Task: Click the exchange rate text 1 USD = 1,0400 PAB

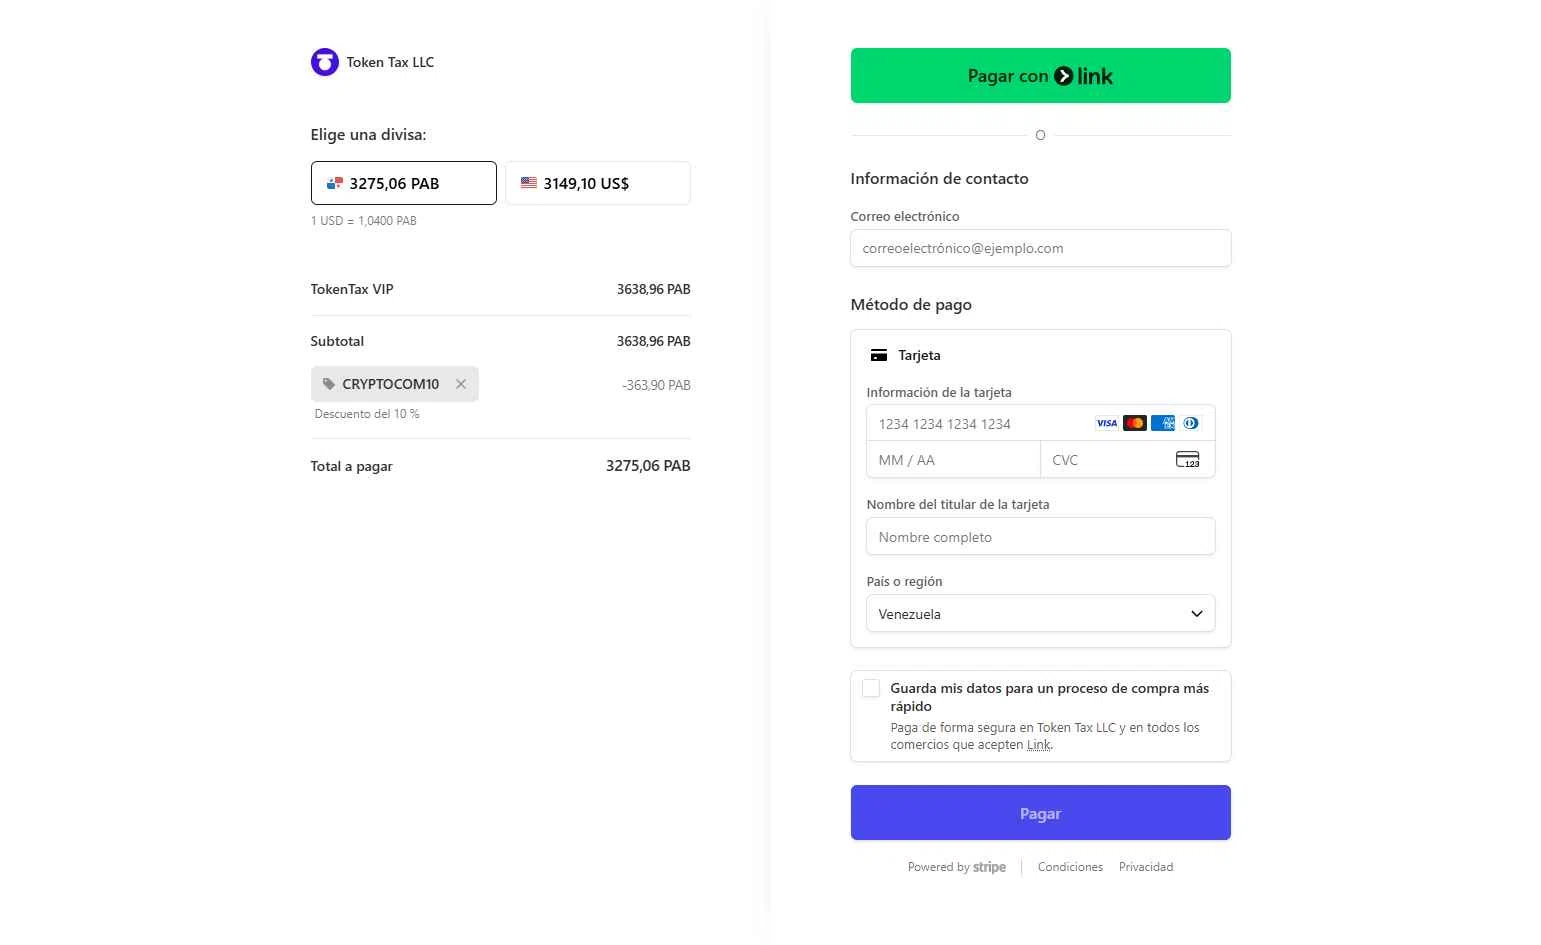Action: (364, 221)
